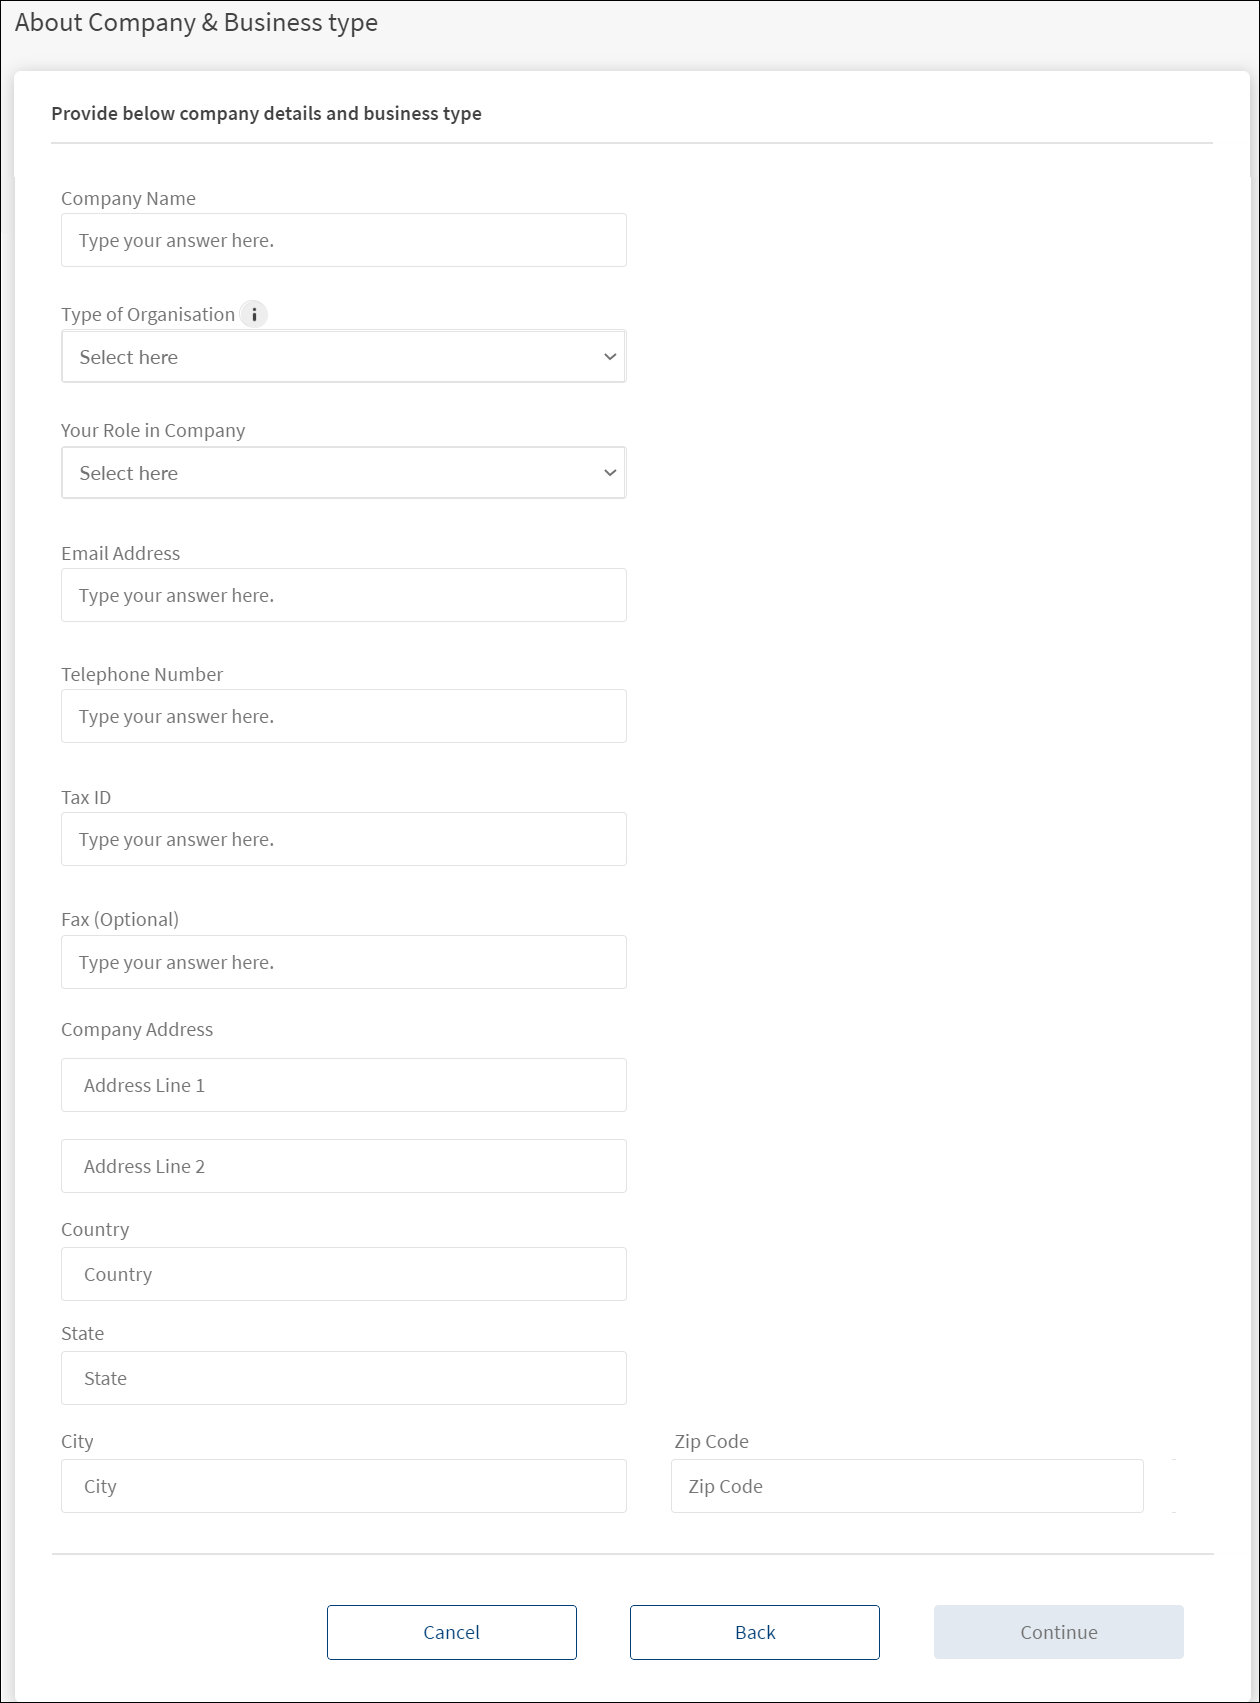The height and width of the screenshot is (1703, 1260).
Task: Click the Type of Organisation info icon
Action: click(254, 315)
